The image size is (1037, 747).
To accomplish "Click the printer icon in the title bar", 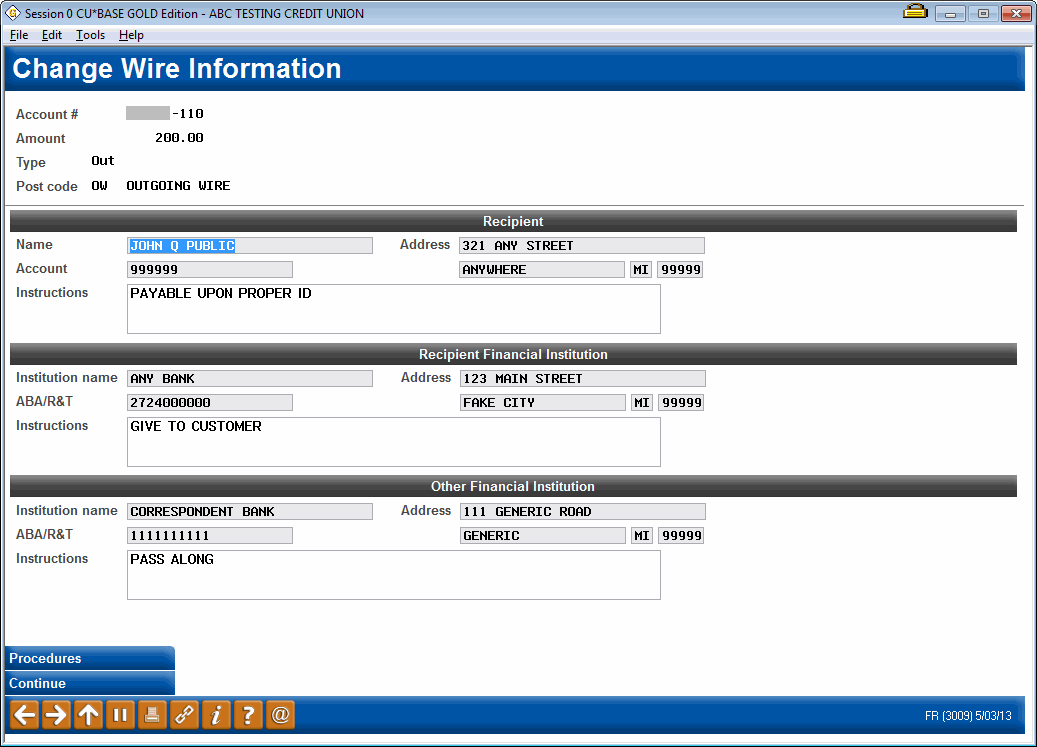I will click(x=915, y=13).
